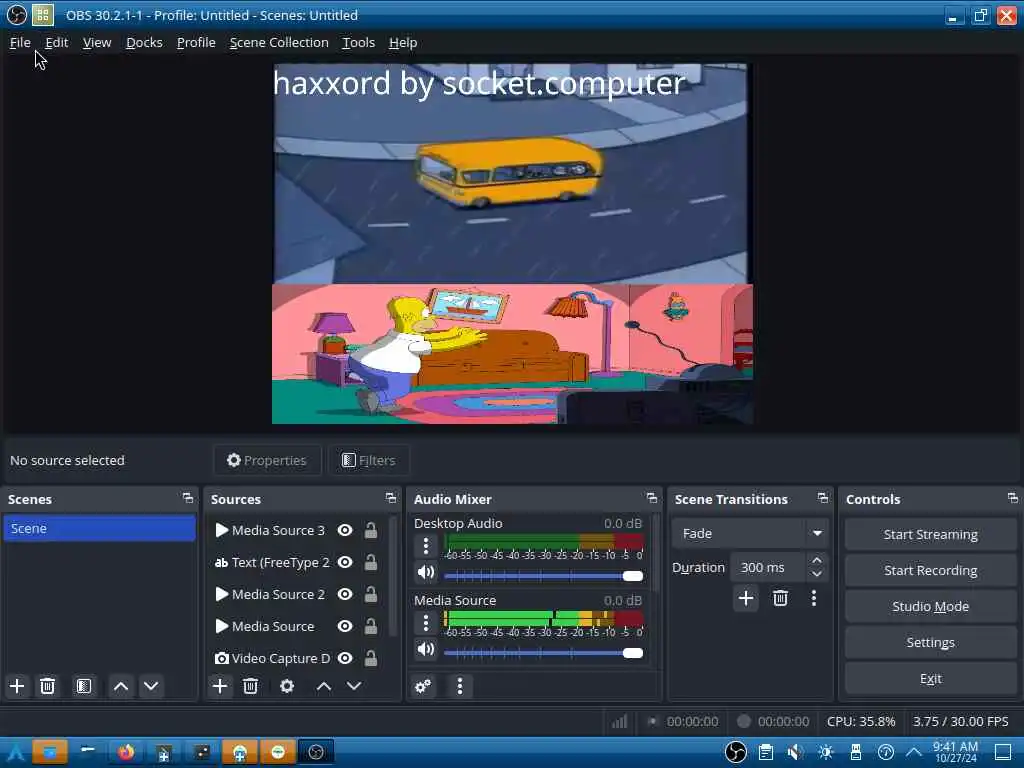Add a new scene with the plus icon
Screen dimensions: 1024x768
click(17, 686)
